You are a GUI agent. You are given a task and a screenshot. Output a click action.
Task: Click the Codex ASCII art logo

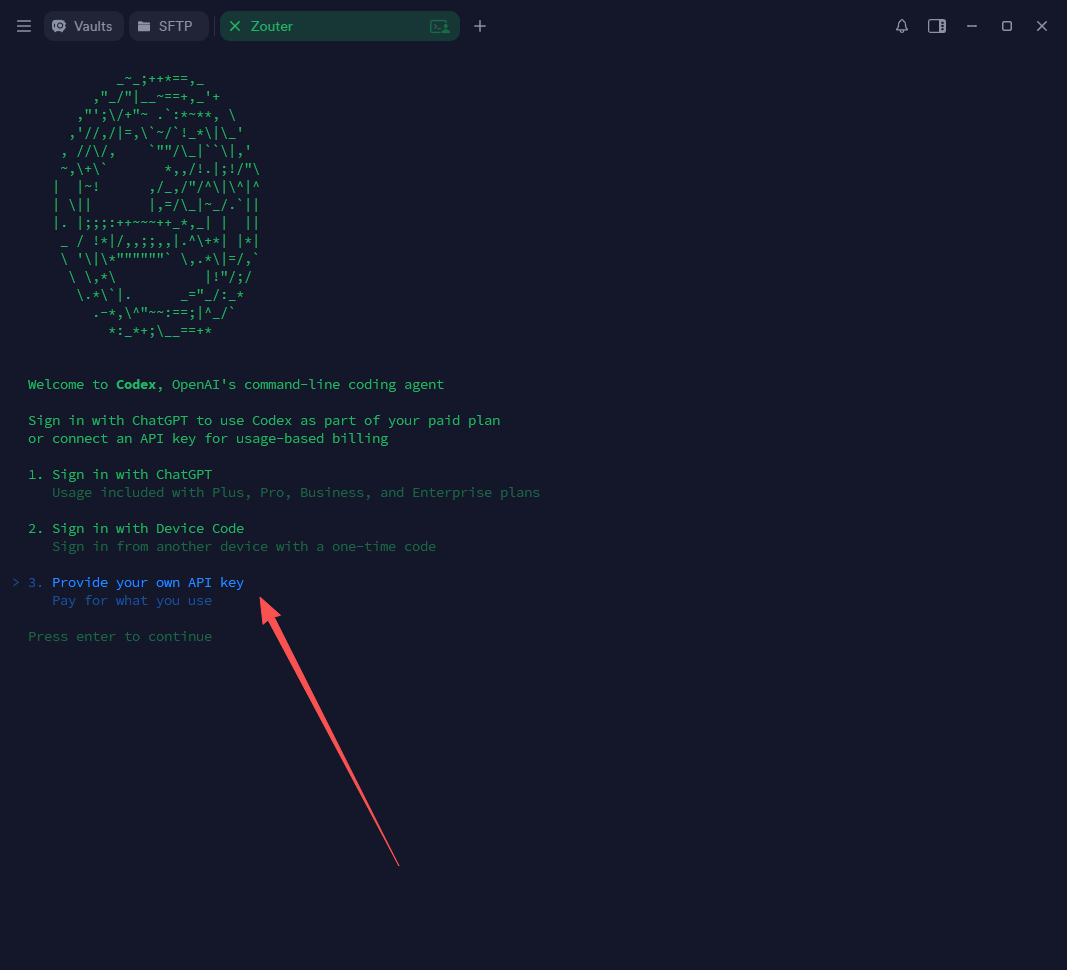point(157,206)
